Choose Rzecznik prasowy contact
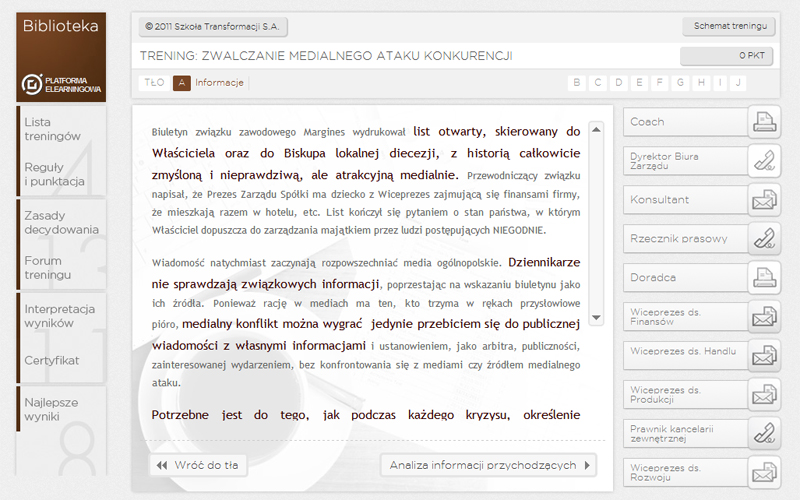Viewport: 800px width, 500px height. pos(686,238)
